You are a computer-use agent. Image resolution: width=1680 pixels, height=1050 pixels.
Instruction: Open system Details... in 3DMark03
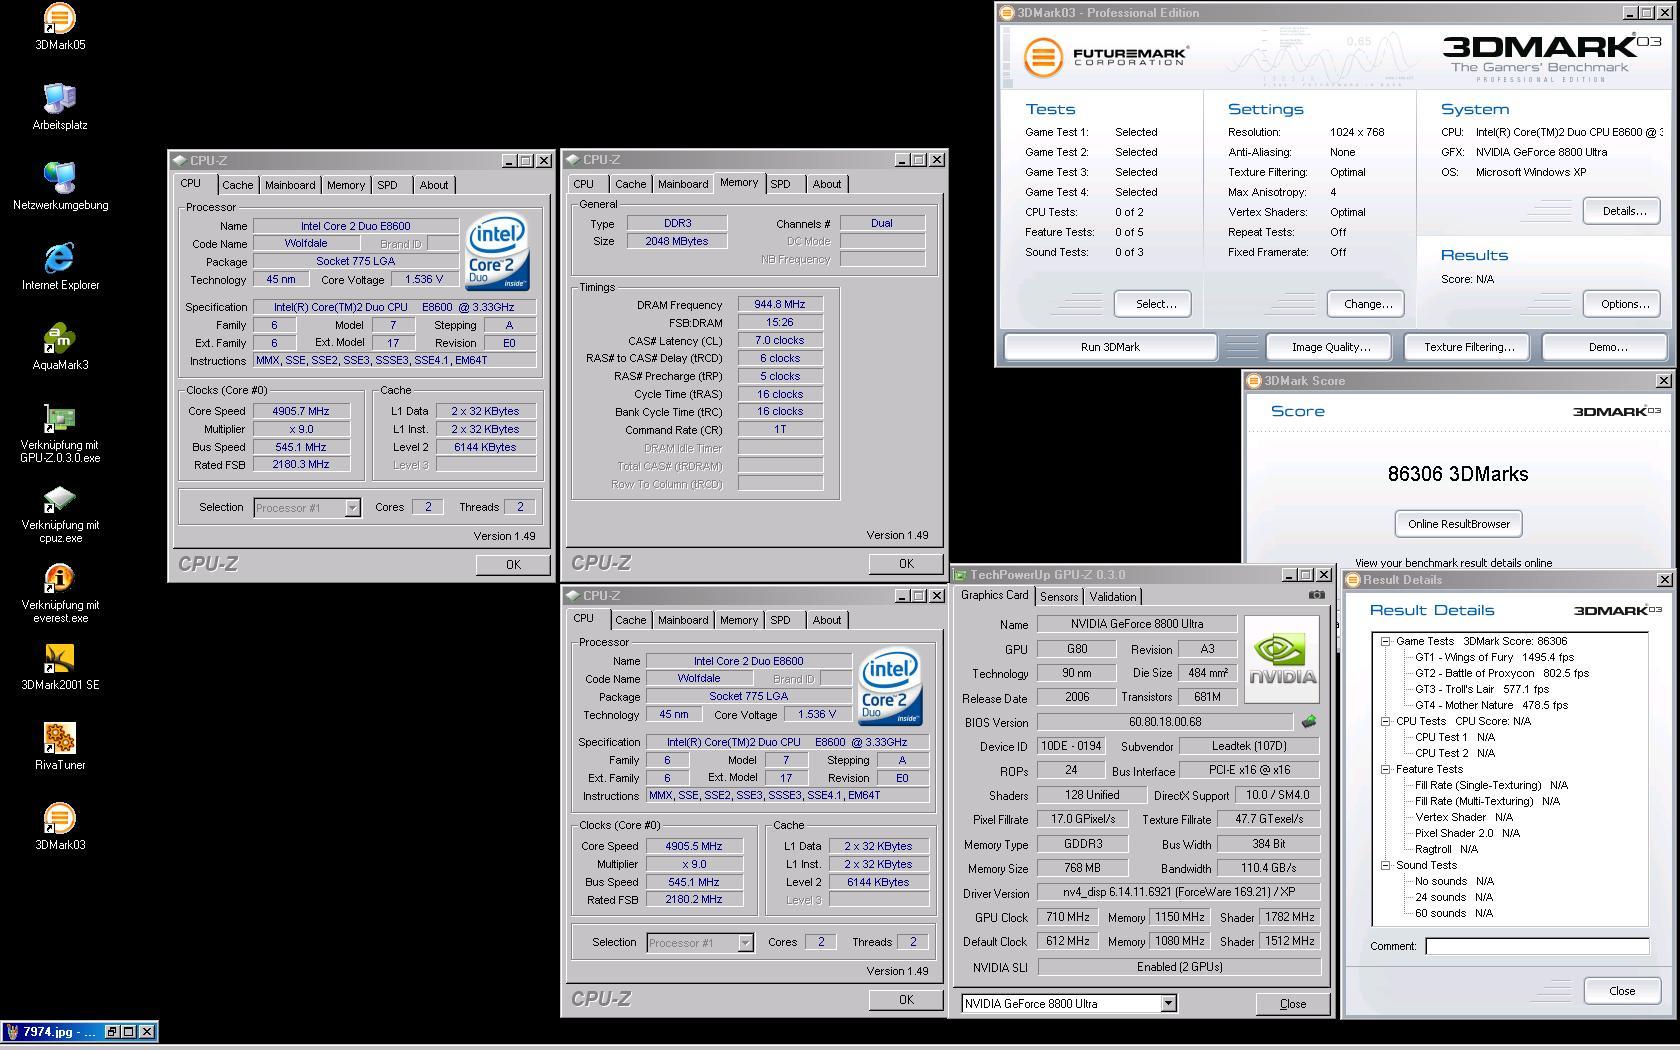tap(1624, 211)
